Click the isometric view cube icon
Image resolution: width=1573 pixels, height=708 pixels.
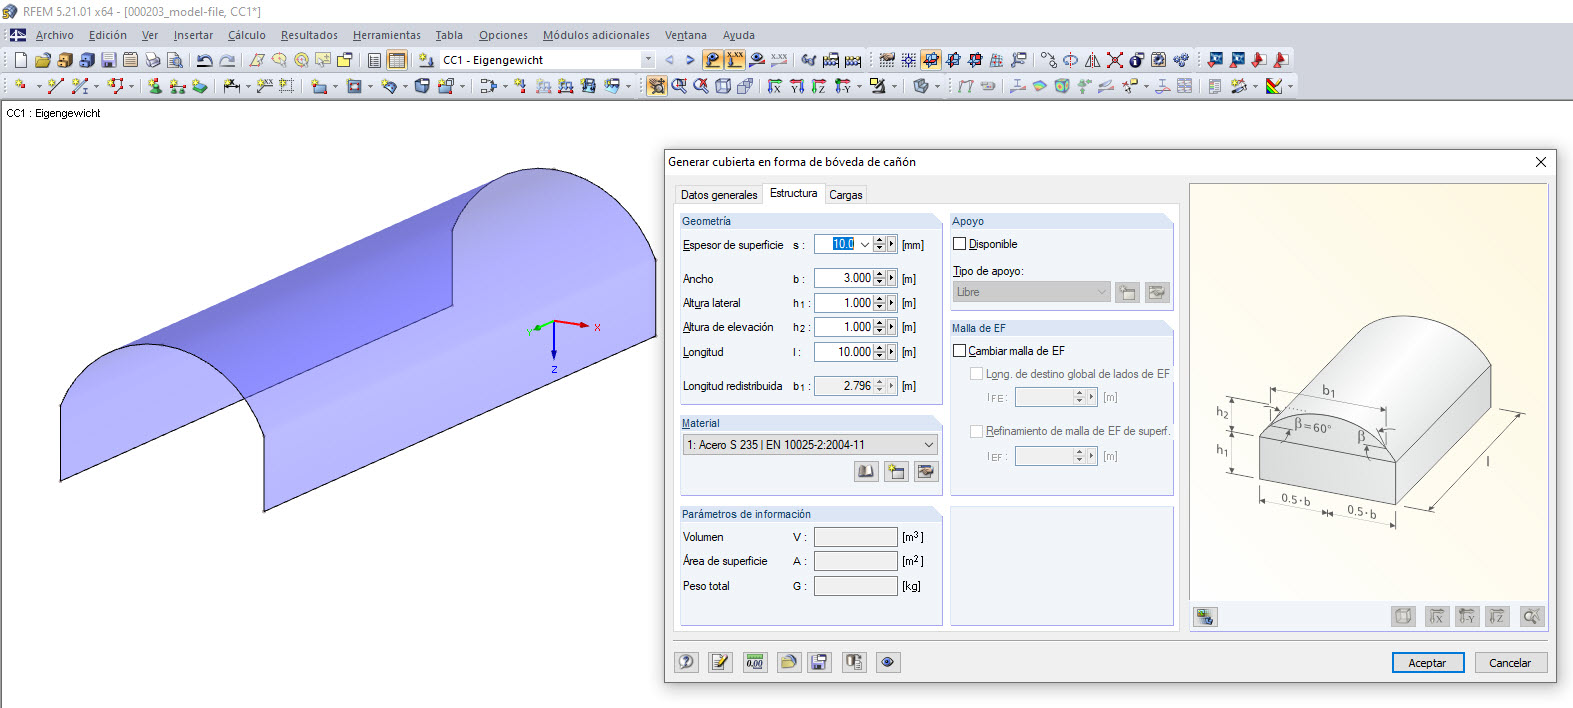tap(723, 86)
